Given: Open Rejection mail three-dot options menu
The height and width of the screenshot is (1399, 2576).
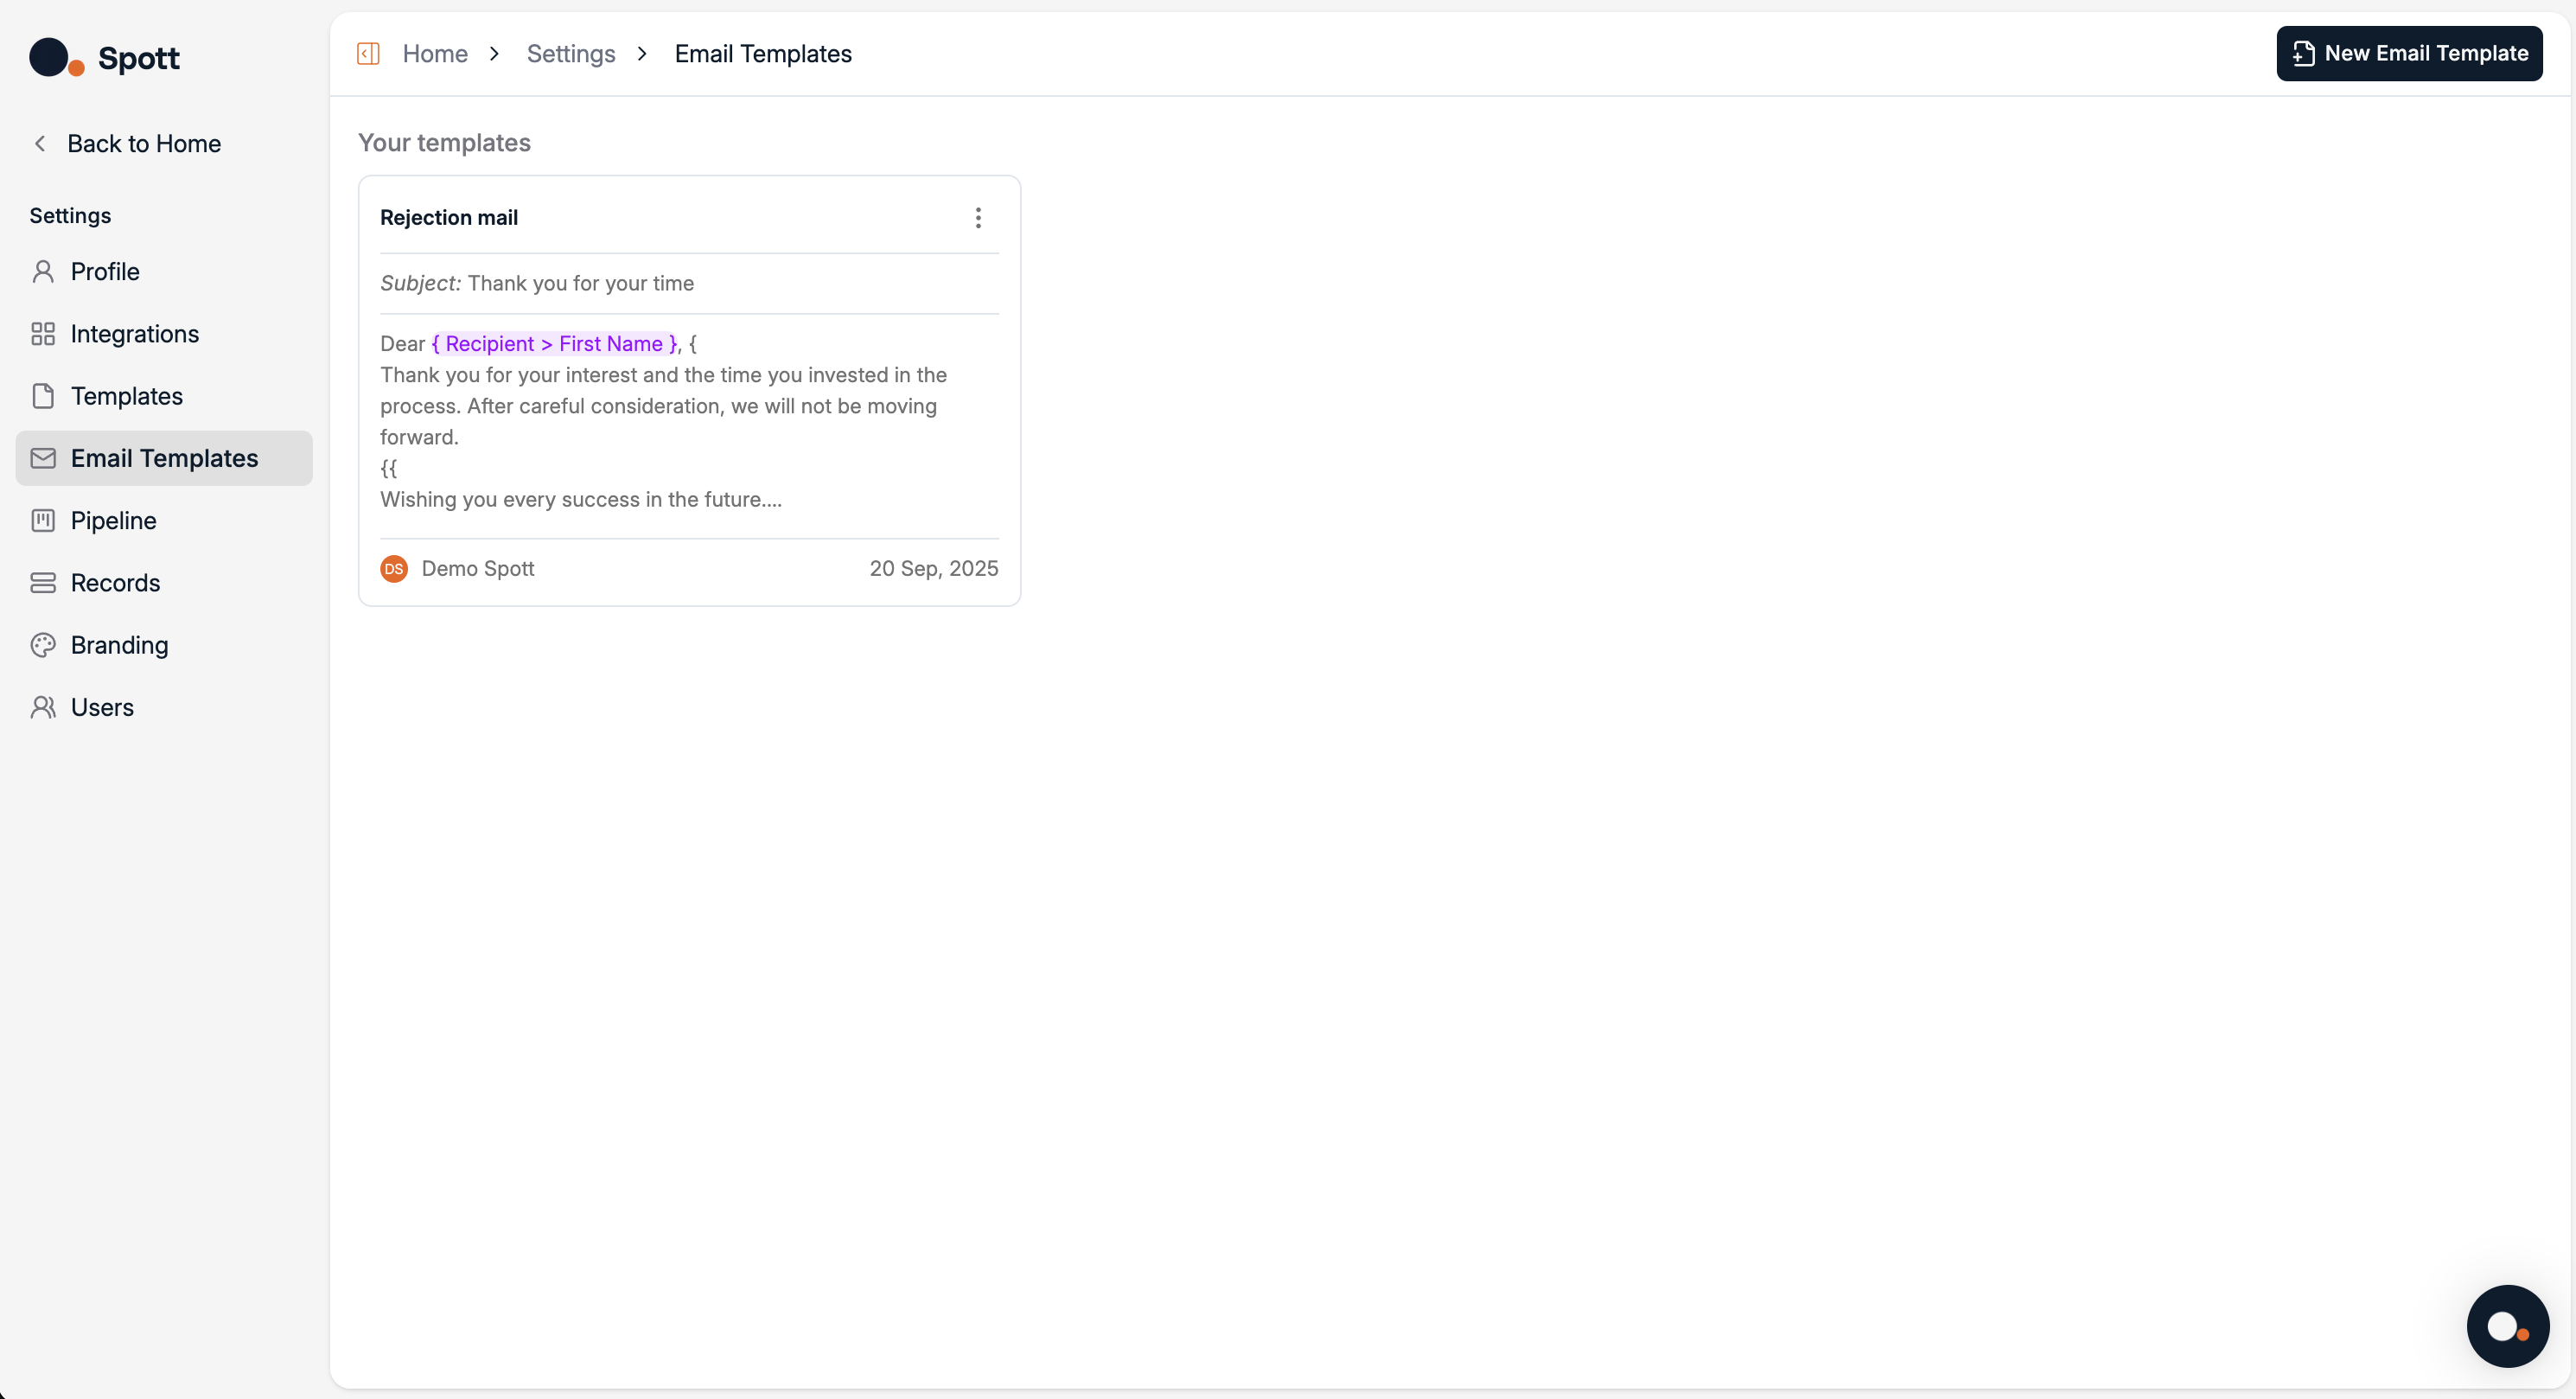Looking at the screenshot, I should point(978,218).
